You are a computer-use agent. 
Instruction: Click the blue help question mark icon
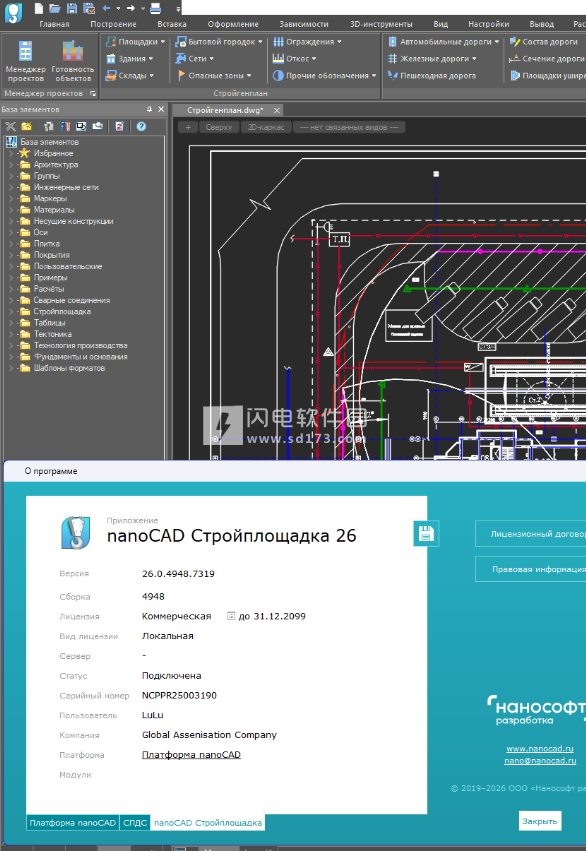pos(141,126)
